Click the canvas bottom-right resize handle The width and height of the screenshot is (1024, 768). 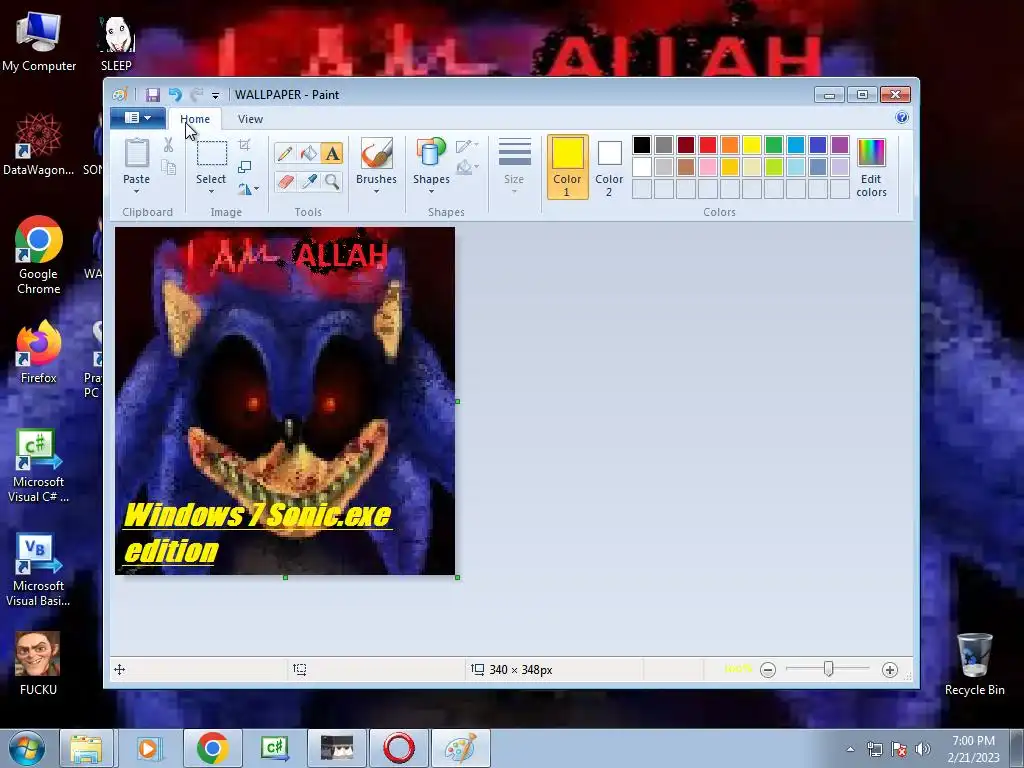point(457,577)
